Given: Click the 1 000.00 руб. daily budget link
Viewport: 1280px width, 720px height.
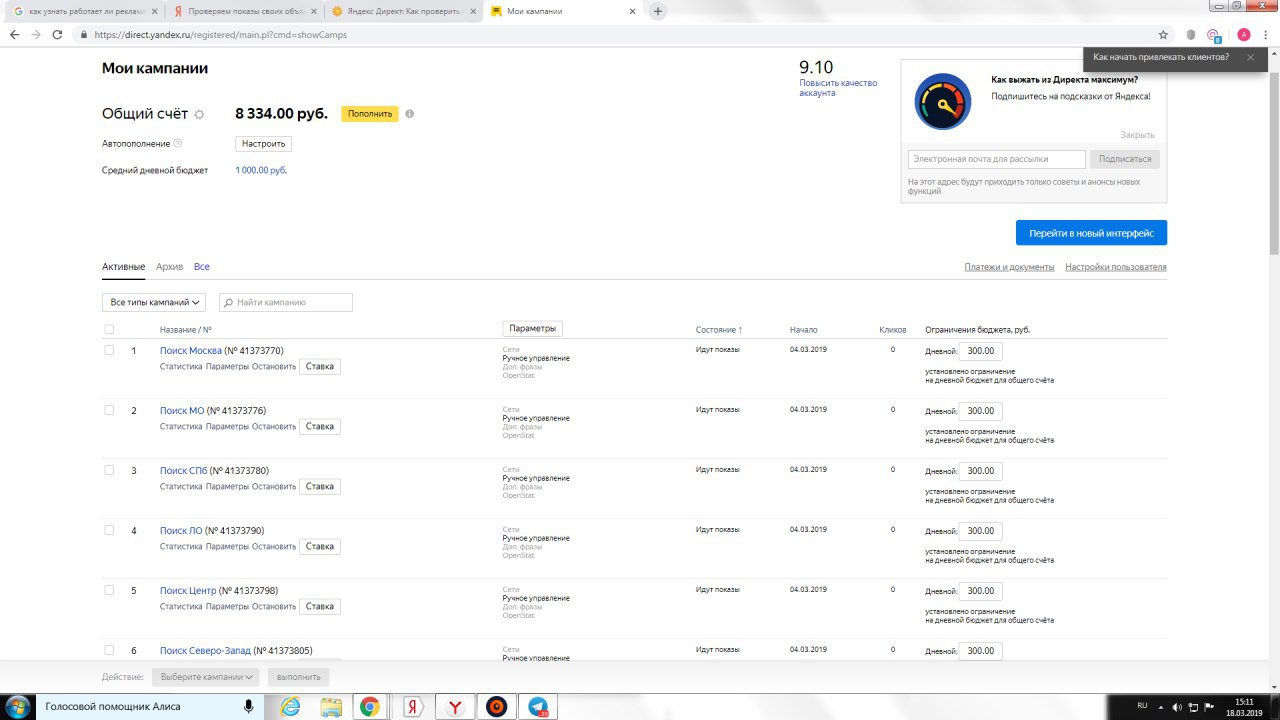Looking at the screenshot, I should 261,170.
